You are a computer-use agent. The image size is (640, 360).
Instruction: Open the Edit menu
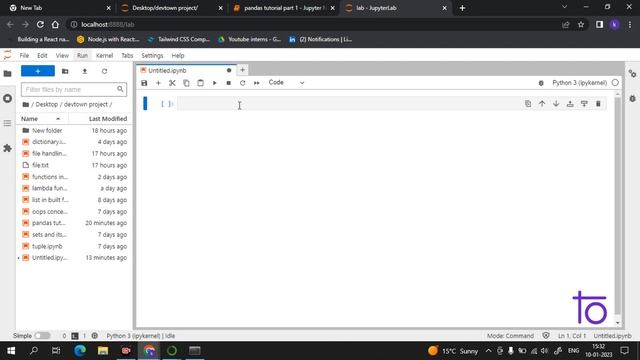pos(42,56)
